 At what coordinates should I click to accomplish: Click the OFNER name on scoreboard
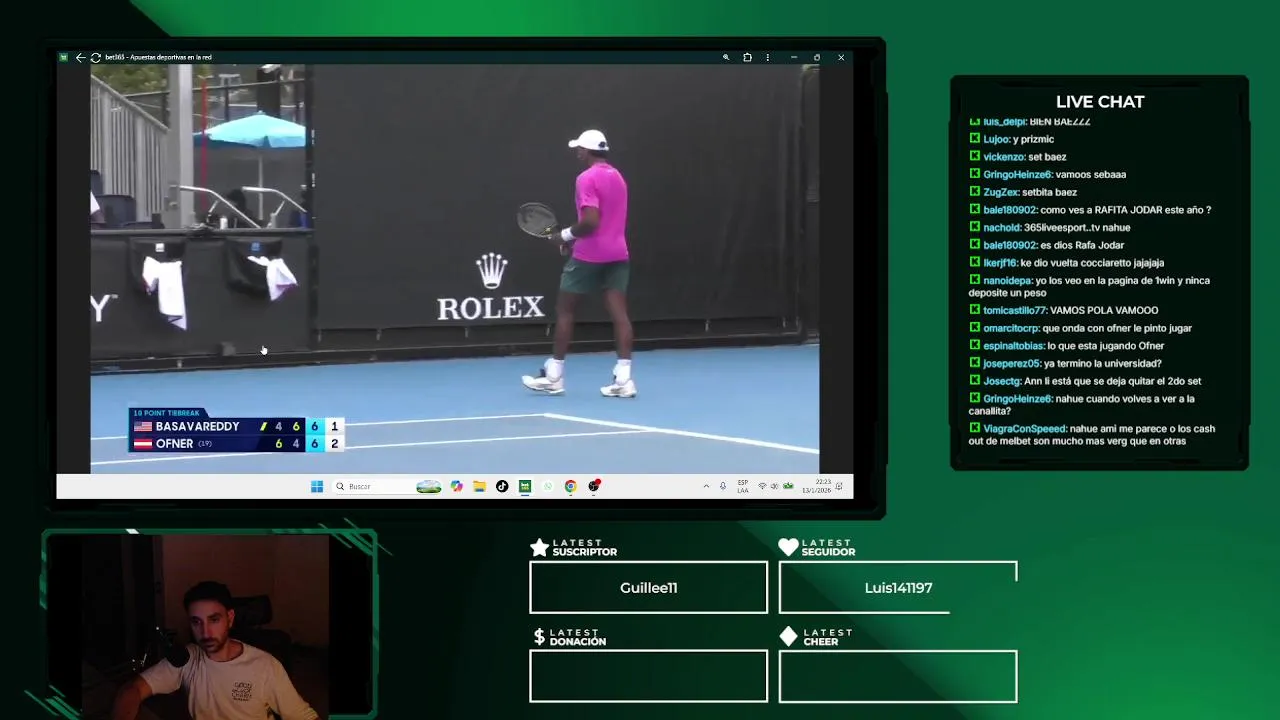click(174, 444)
